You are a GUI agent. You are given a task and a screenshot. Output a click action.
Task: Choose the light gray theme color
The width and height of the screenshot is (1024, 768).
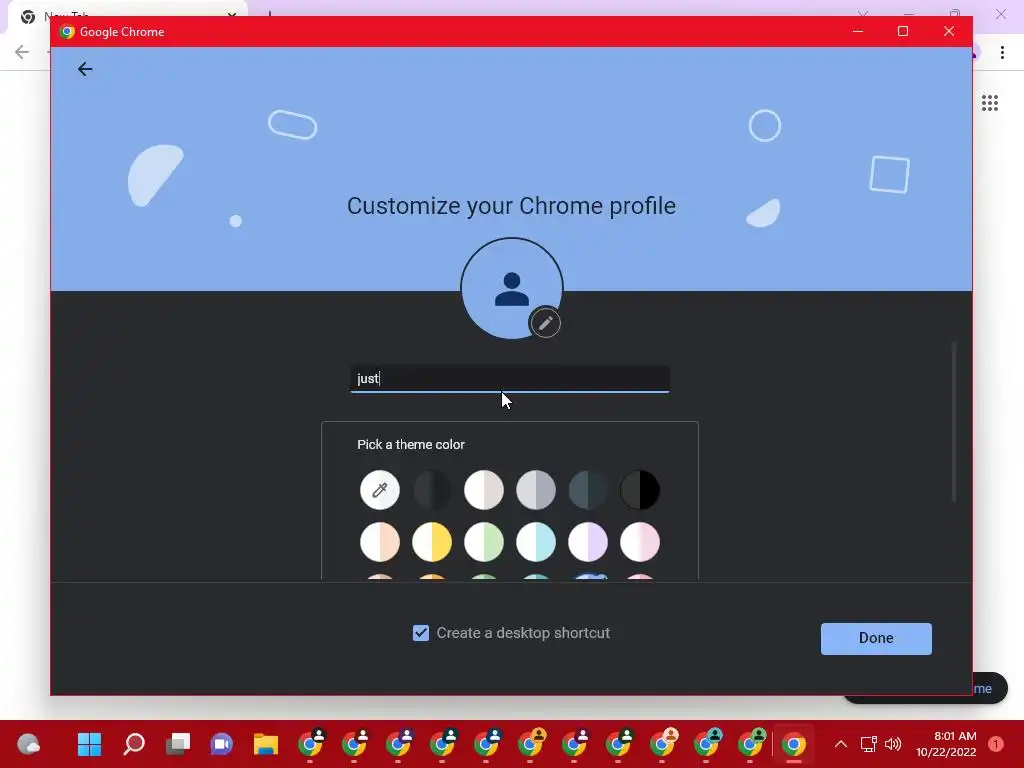click(536, 490)
